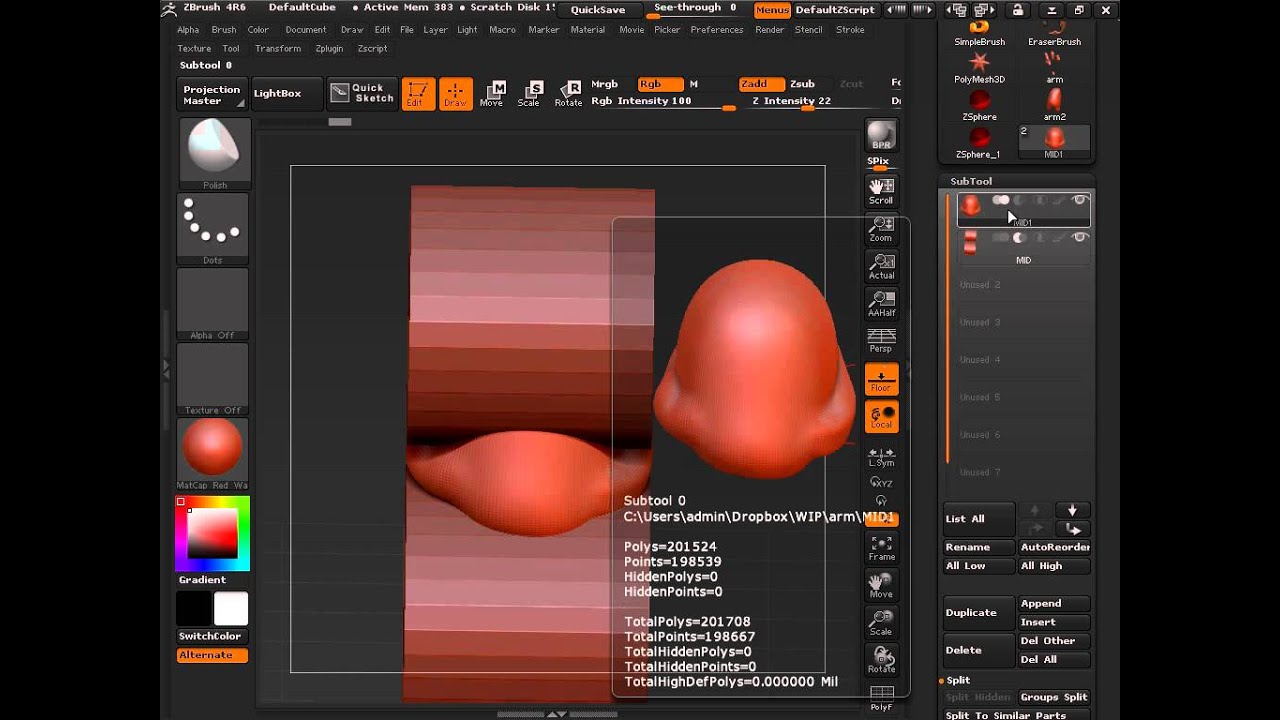Enable Zsub sculpting mode
The width and height of the screenshot is (1280, 720).
(802, 84)
